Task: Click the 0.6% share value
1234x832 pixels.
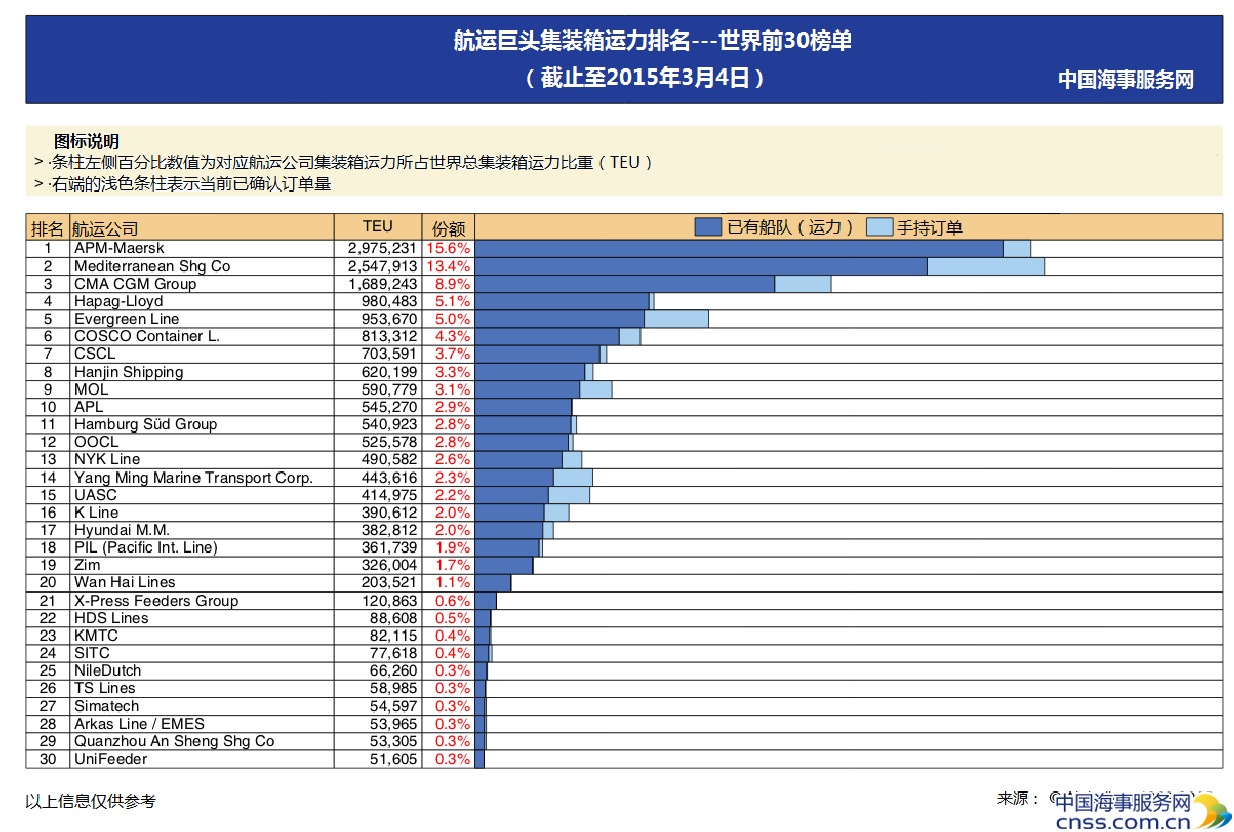Action: tap(452, 601)
